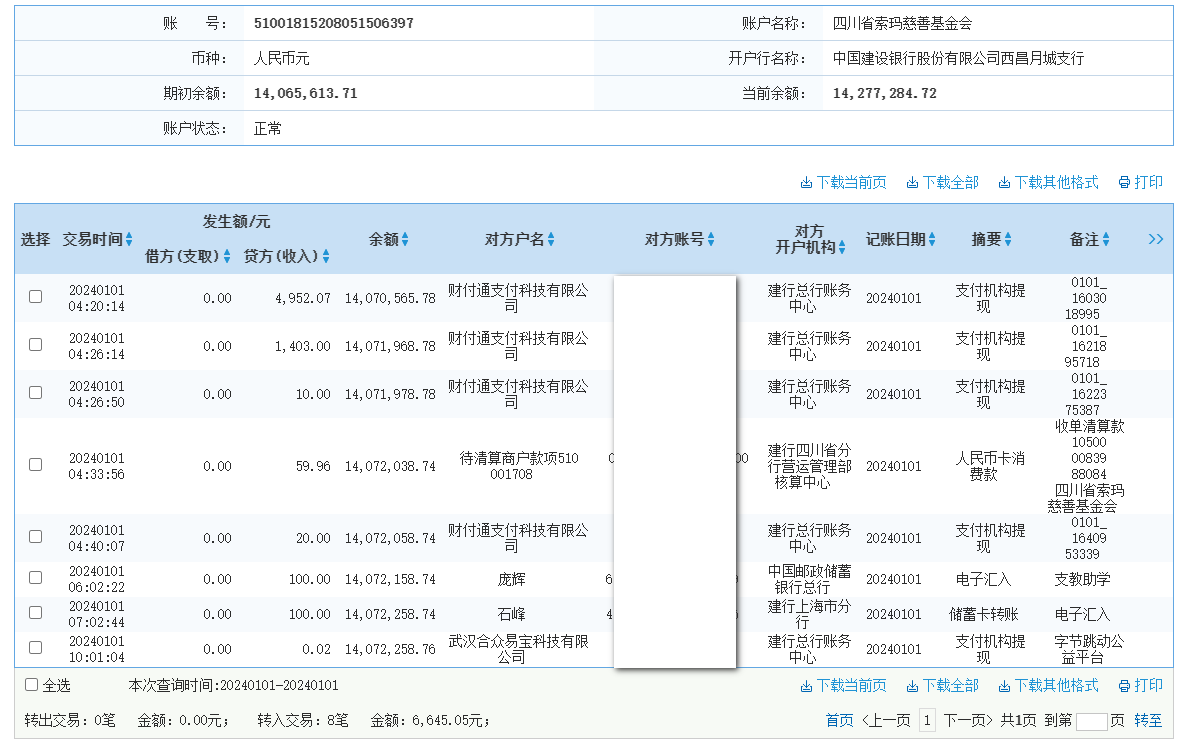Screen dimensions: 1181x744
Task: Sort by 贷方(收入) column arrows
Action: tap(325, 257)
